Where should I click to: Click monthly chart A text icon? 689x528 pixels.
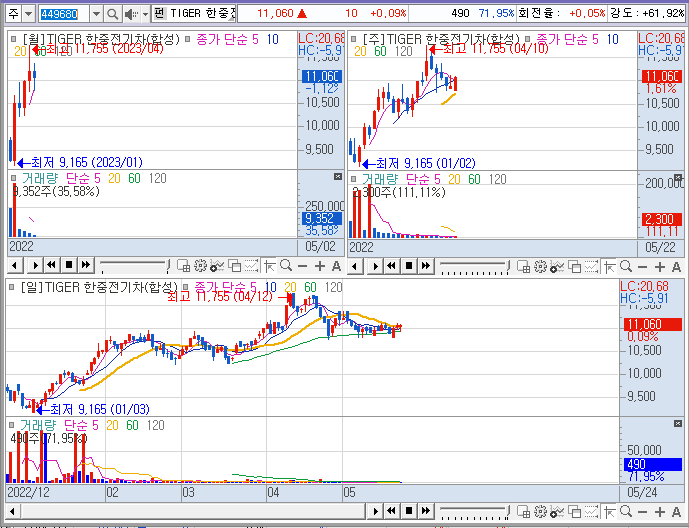pyautogui.click(x=336, y=265)
